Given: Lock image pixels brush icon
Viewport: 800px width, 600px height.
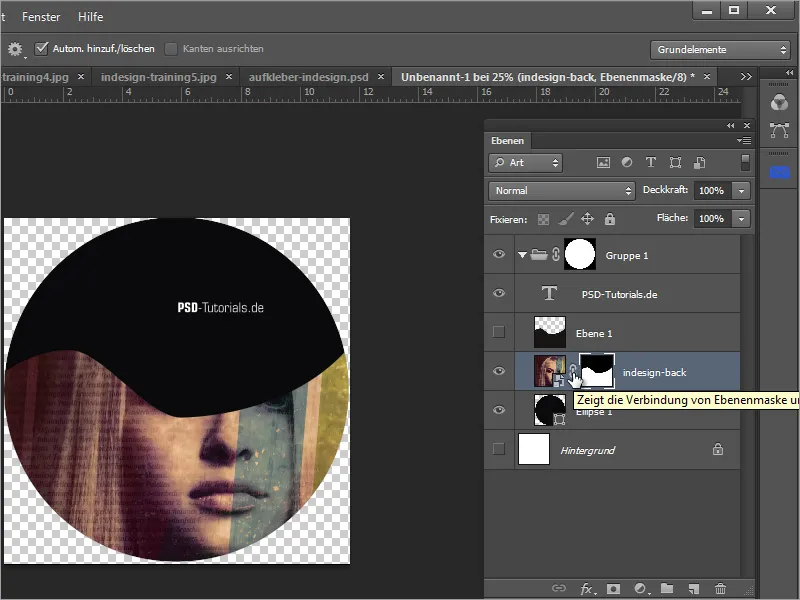Looking at the screenshot, I should click(565, 219).
